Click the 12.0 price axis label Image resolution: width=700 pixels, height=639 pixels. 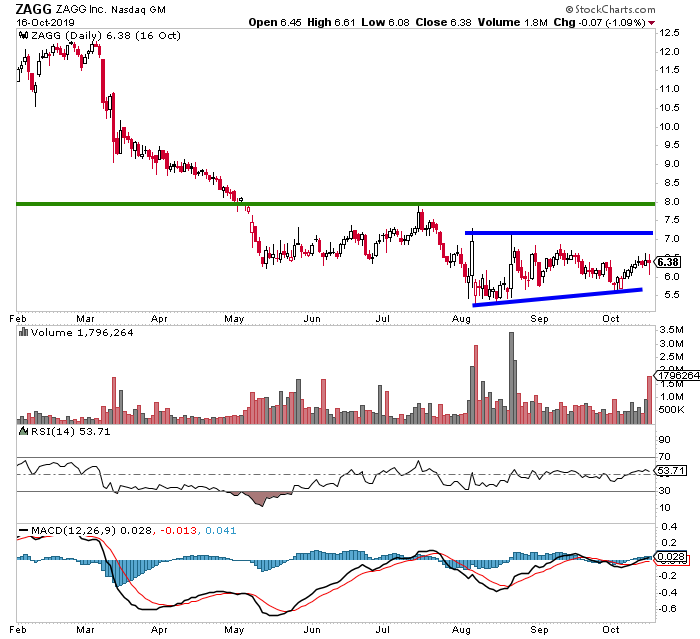(670, 52)
